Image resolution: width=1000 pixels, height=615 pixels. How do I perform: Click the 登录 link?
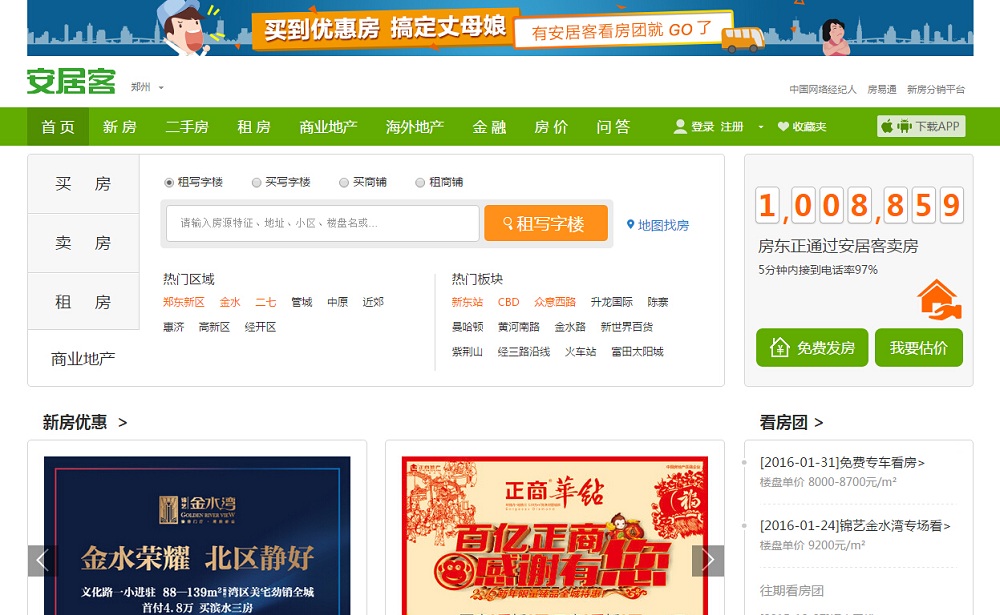pyautogui.click(x=702, y=127)
